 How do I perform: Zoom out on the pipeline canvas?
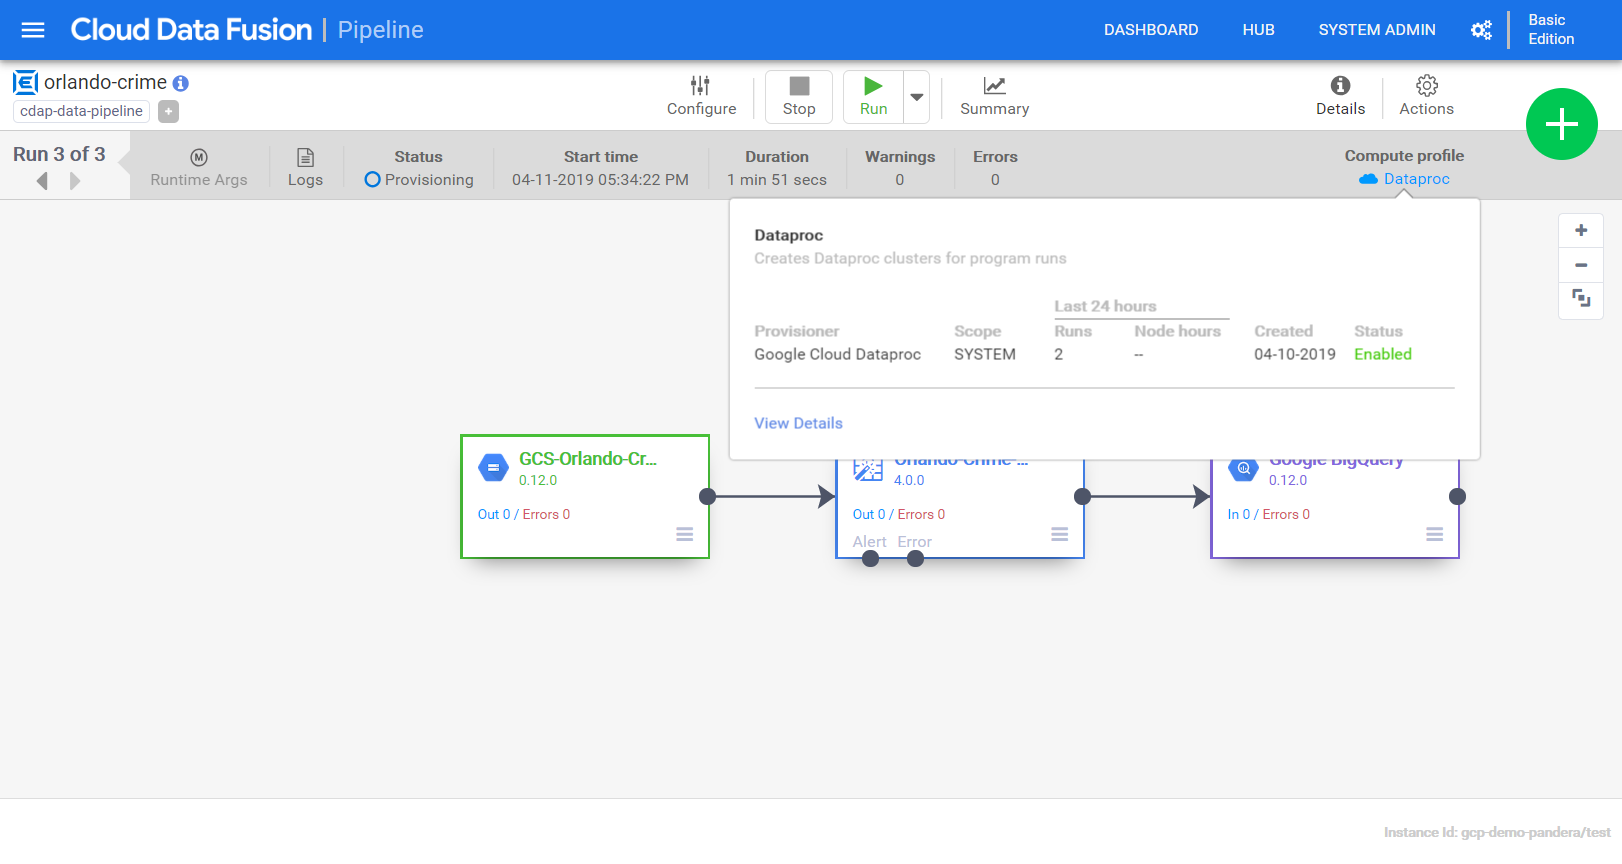click(1581, 265)
